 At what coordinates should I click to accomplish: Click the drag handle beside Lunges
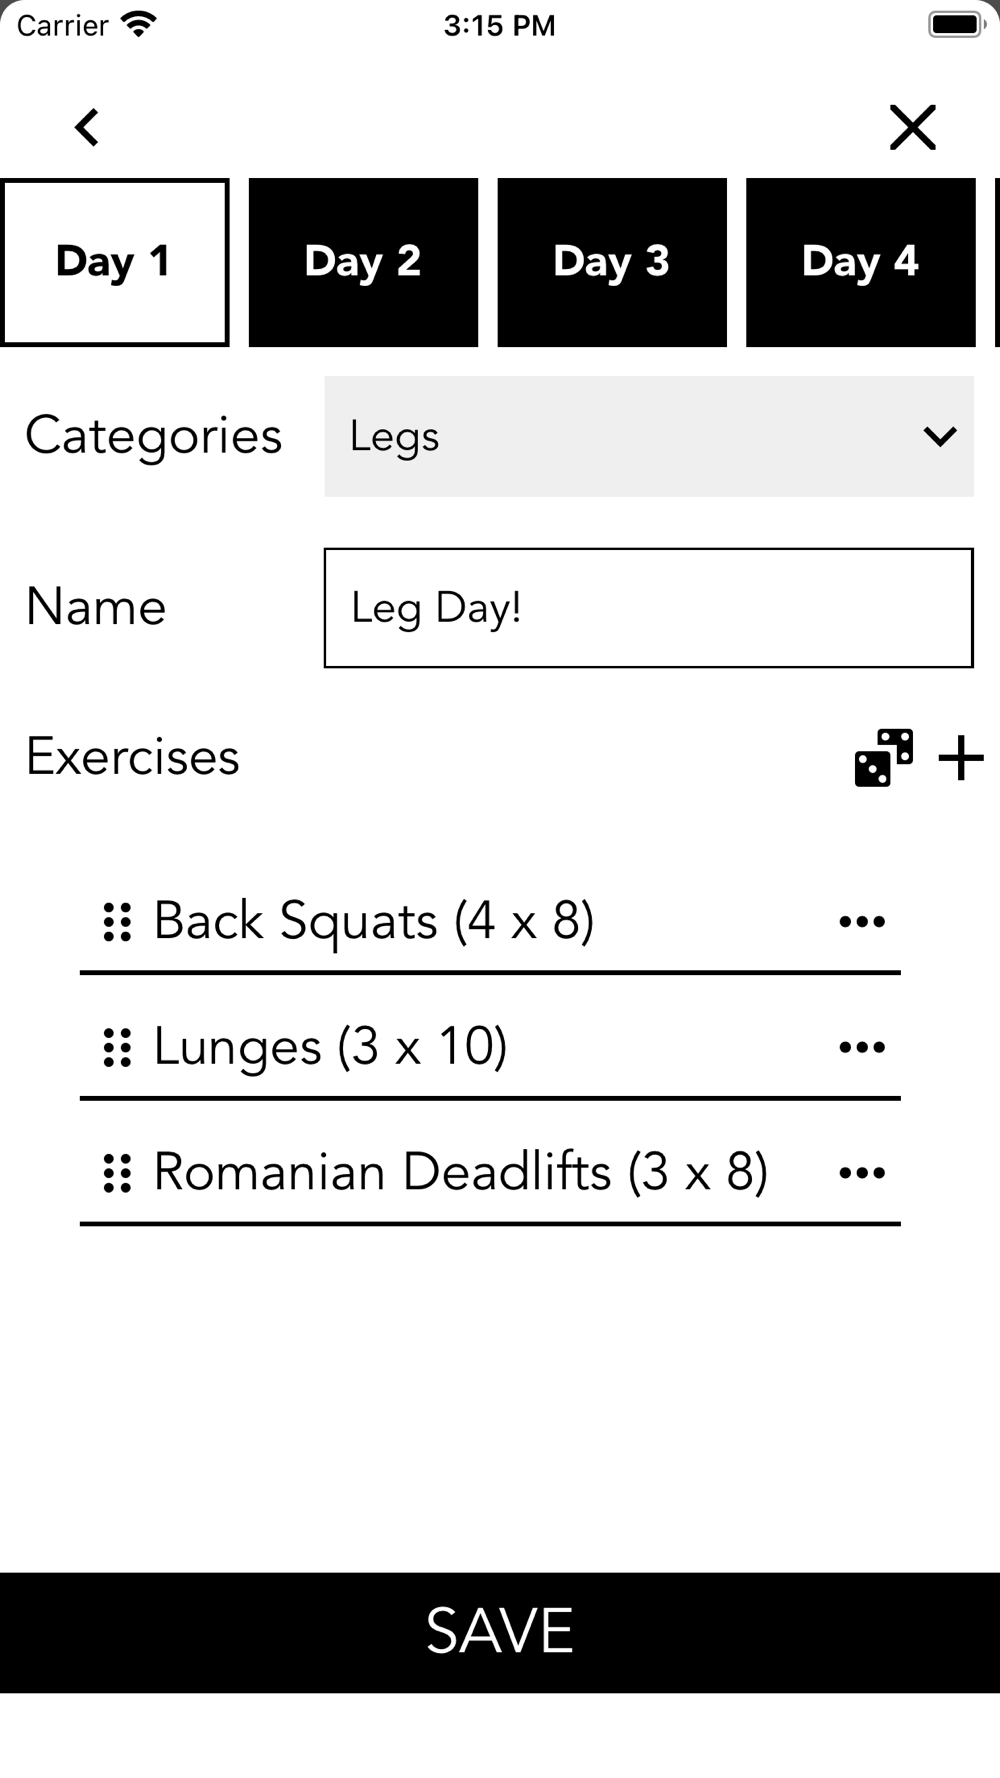click(118, 1048)
